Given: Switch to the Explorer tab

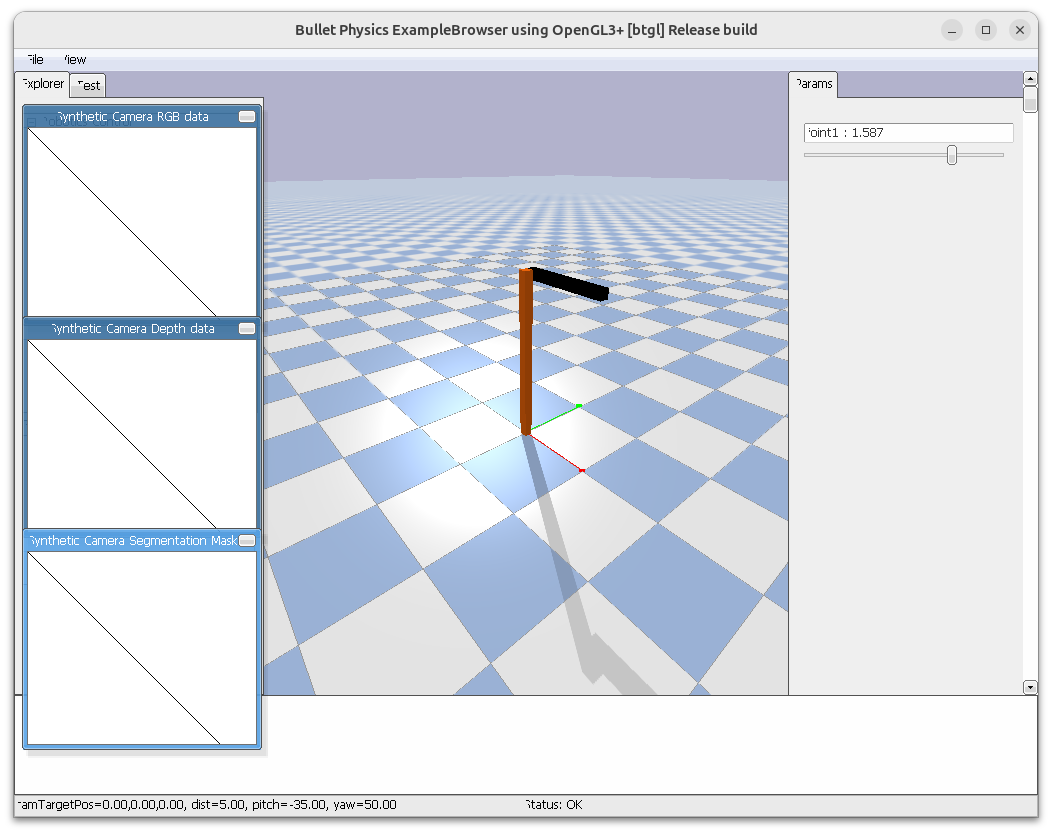Looking at the screenshot, I should [x=42, y=84].
